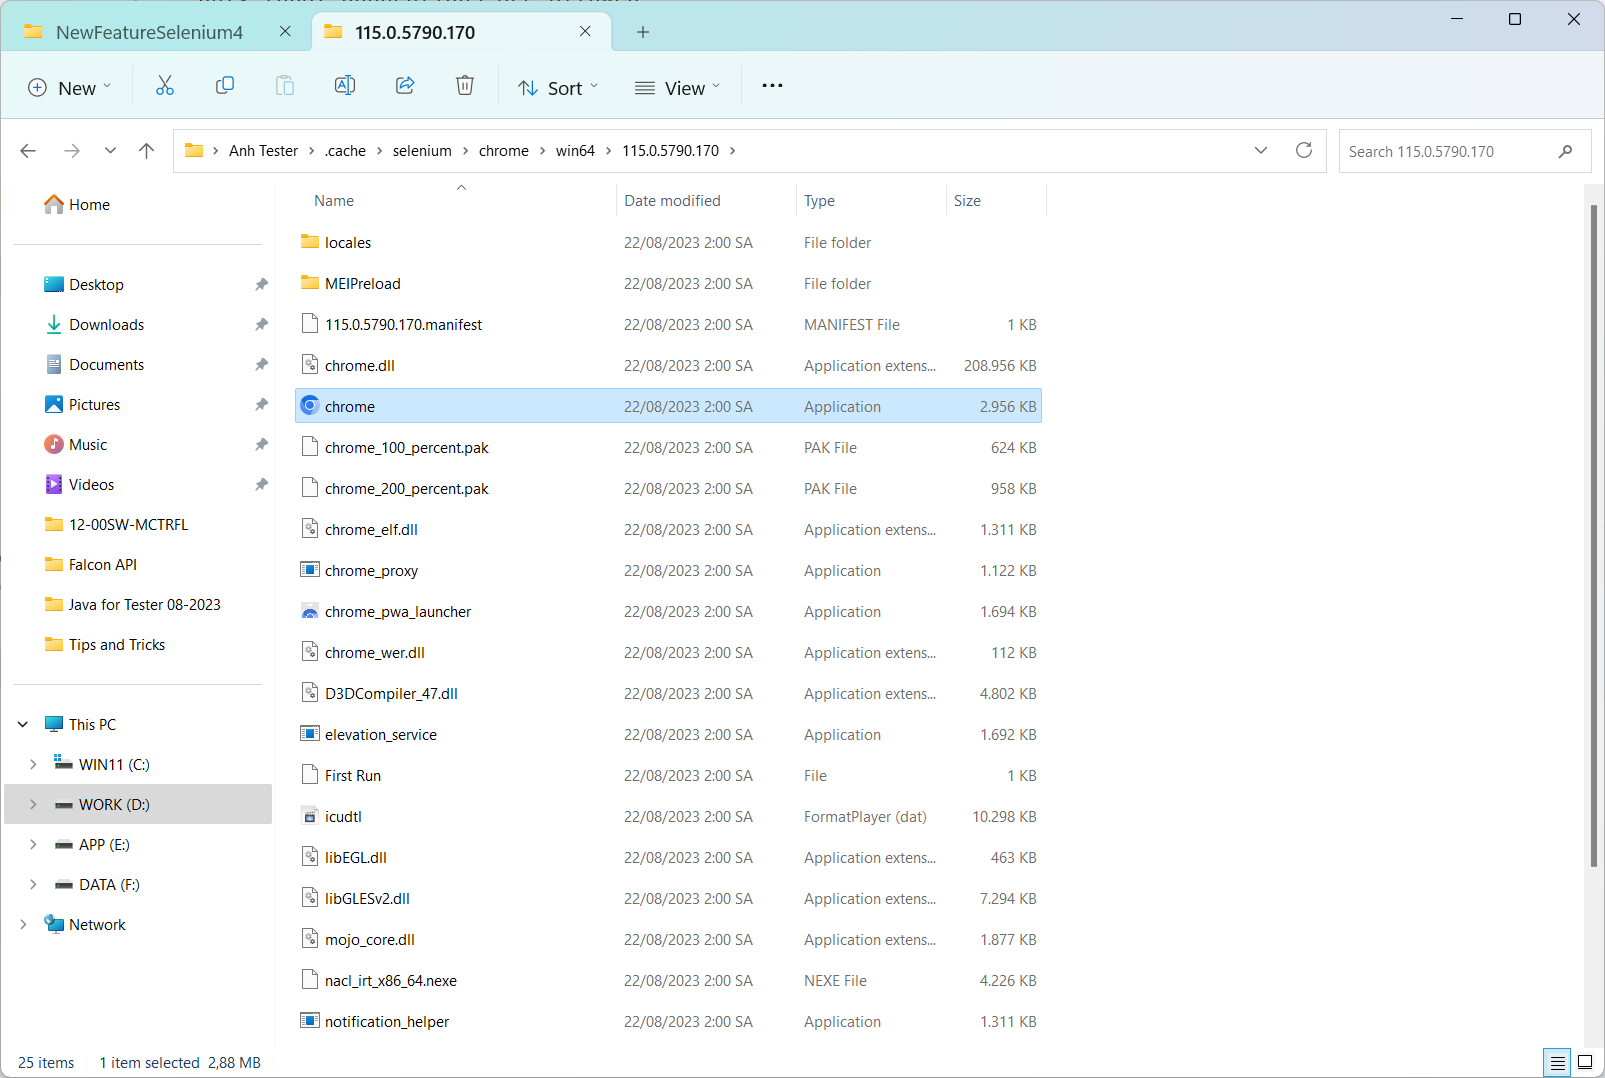The image size is (1605, 1078).
Task: Click the Delete trash icon
Action: [465, 86]
